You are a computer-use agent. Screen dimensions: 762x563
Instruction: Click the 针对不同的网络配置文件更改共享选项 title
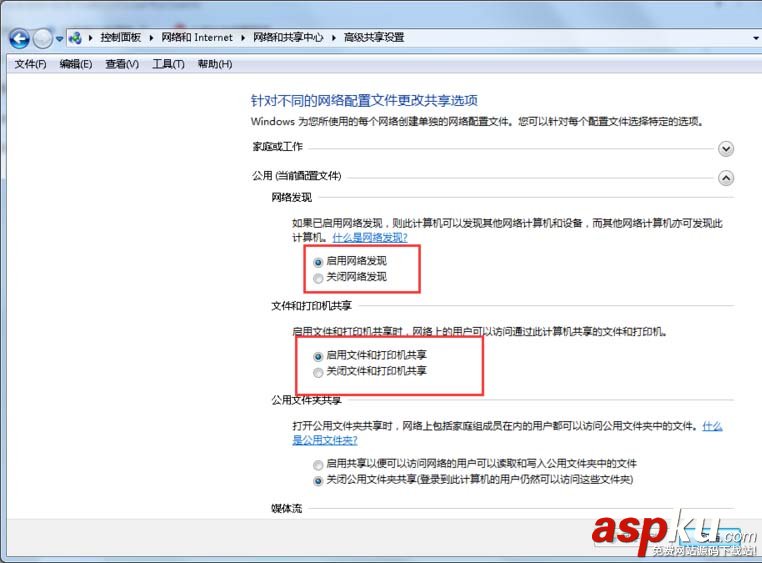coord(364,101)
